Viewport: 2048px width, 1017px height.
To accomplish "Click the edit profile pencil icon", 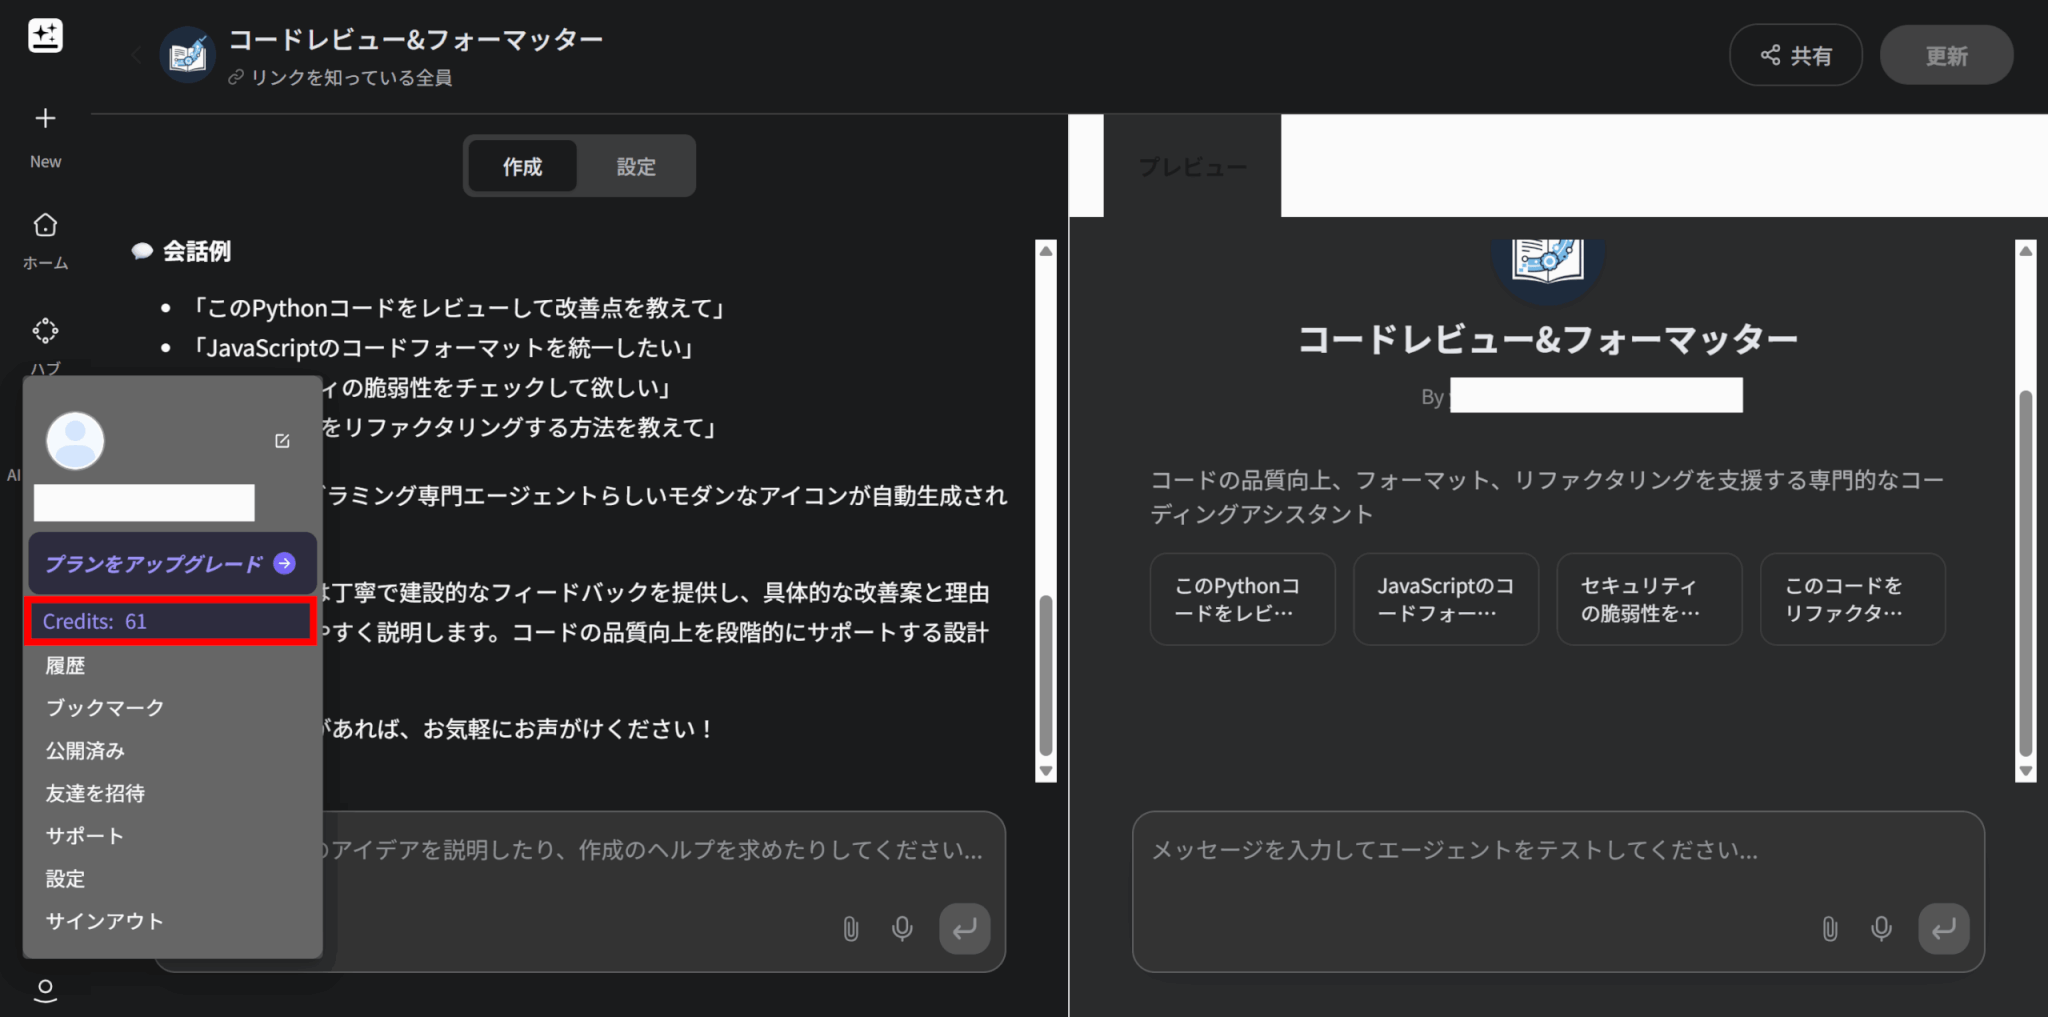I will click(x=282, y=441).
